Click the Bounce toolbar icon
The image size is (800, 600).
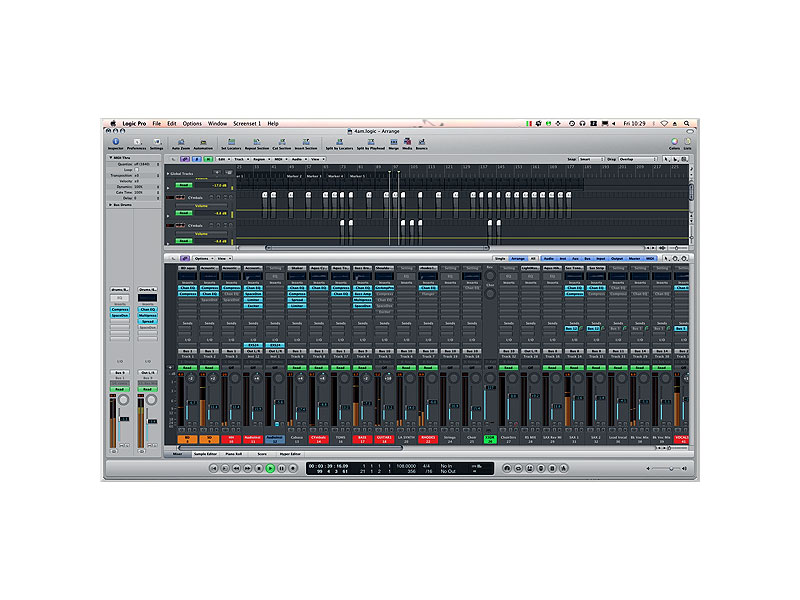[x=421, y=143]
